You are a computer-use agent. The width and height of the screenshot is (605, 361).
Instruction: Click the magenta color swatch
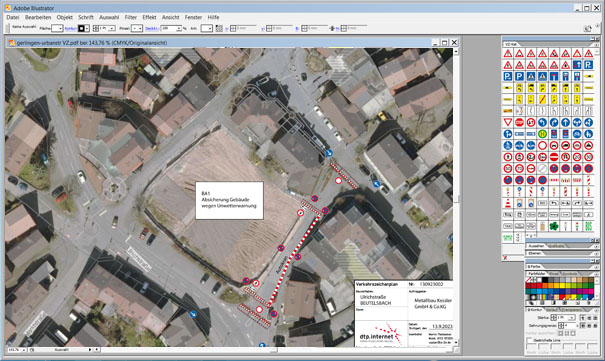click(591, 291)
